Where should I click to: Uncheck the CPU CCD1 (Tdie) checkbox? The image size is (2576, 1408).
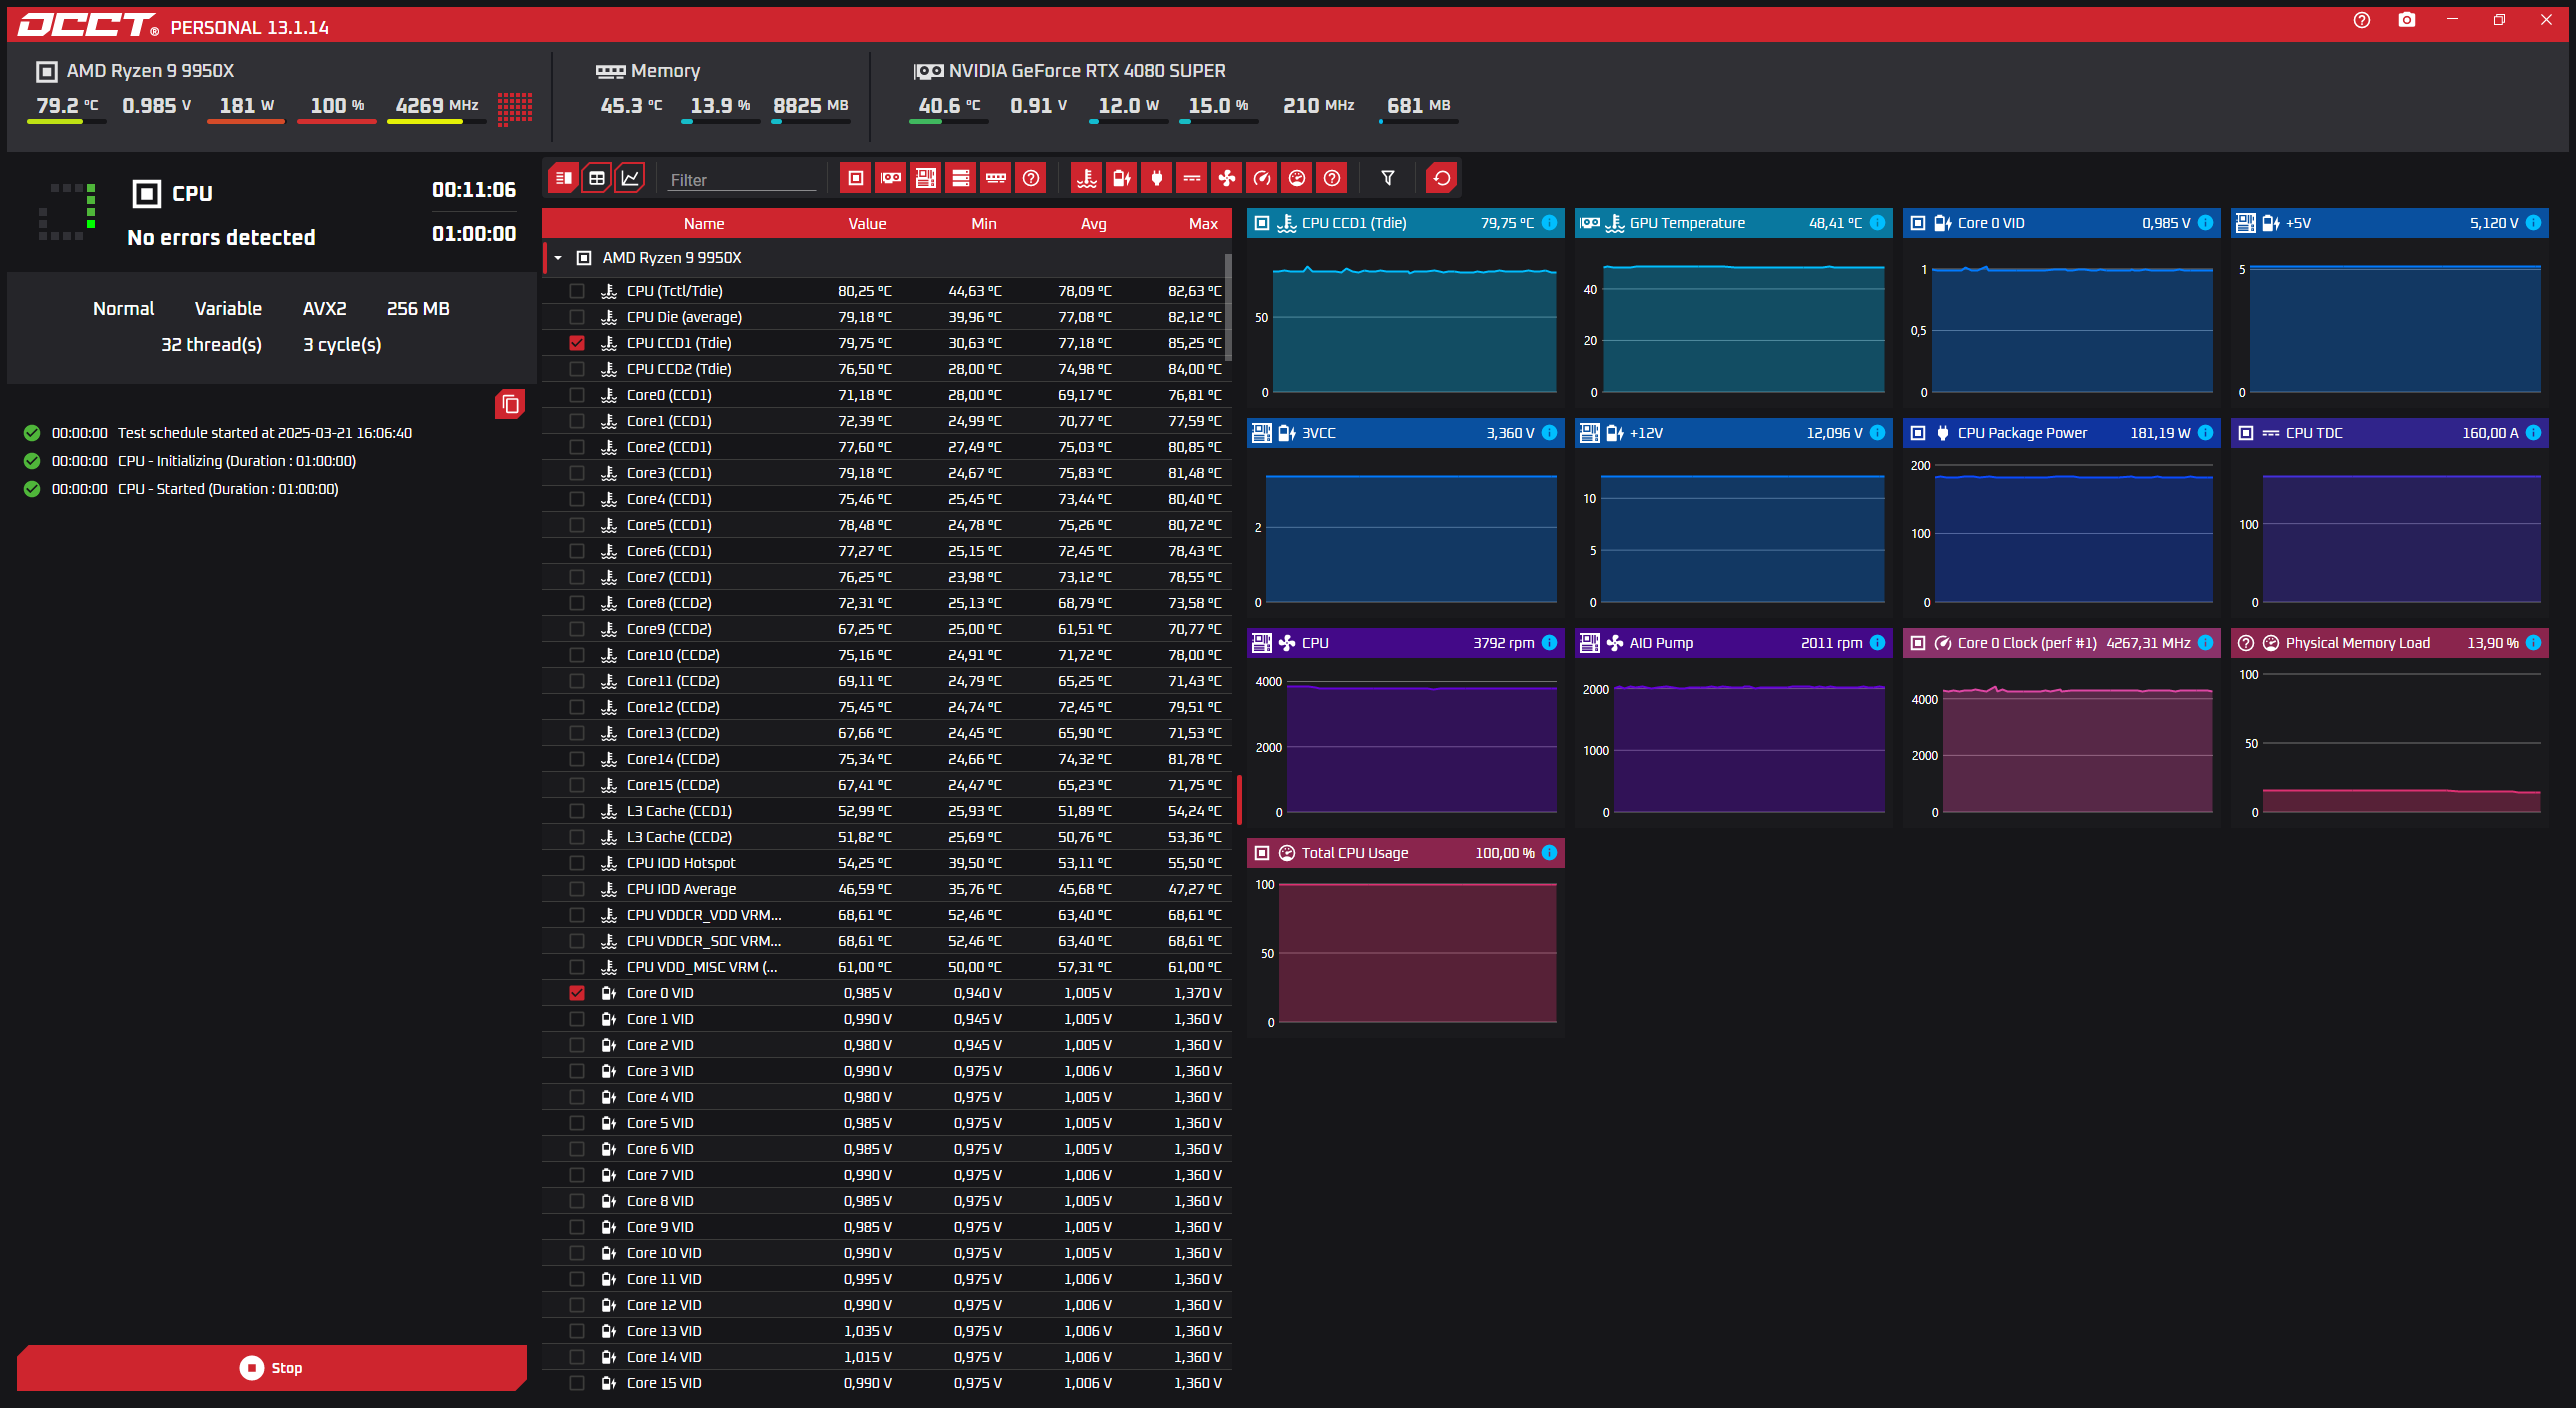pos(577,343)
